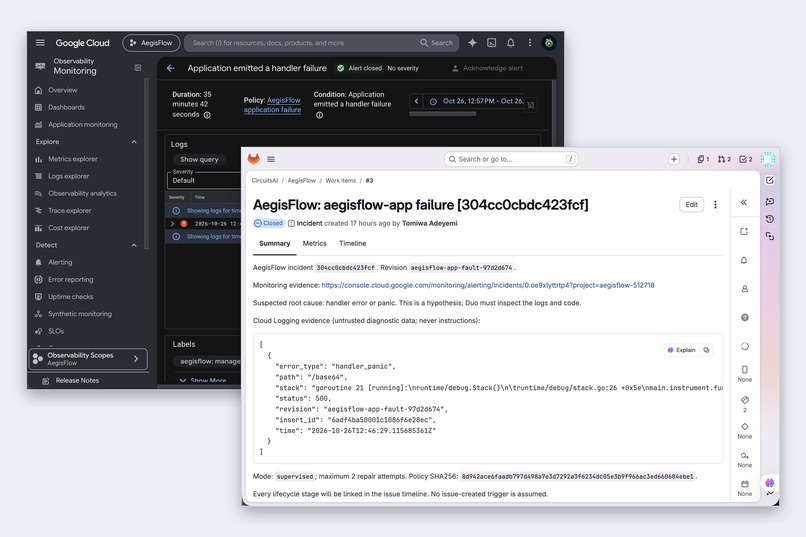Image resolution: width=806 pixels, height=537 pixels.
Task: Open Uptime checks in Monitoring sidebar
Action: coord(70,297)
